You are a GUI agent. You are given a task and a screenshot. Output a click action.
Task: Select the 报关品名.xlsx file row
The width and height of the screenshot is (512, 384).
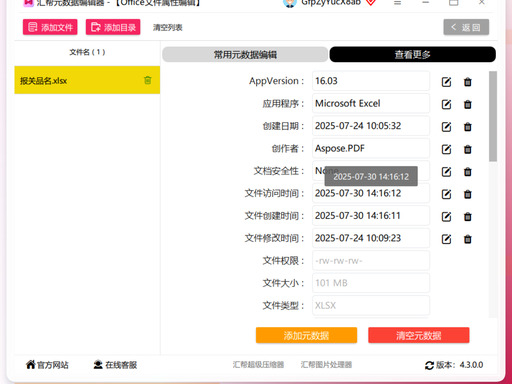(87, 80)
